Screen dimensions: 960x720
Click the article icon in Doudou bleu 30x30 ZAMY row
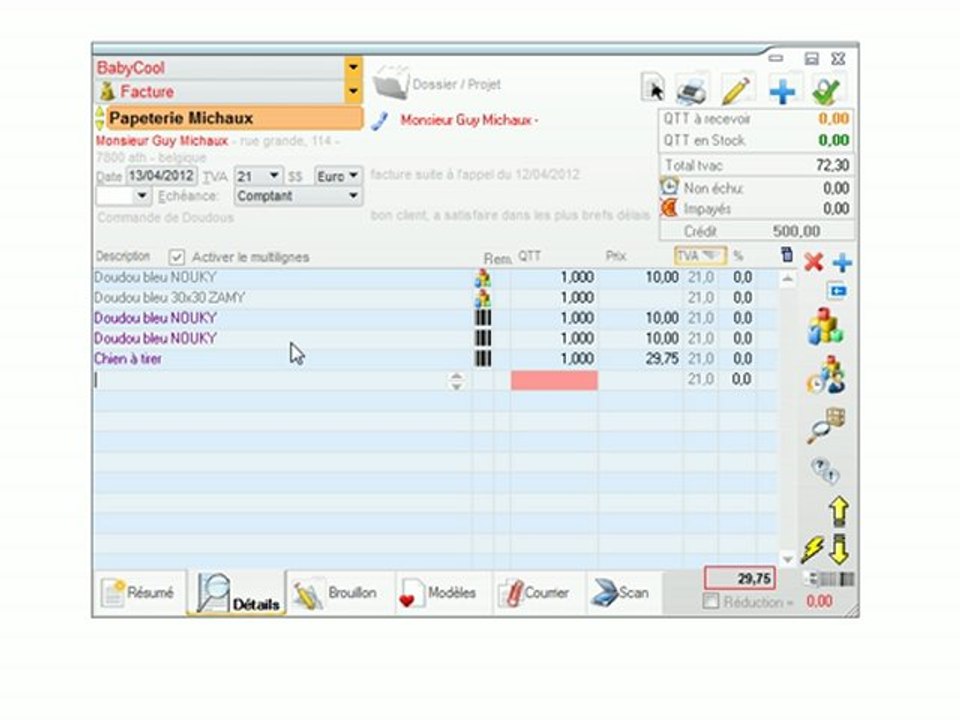click(x=482, y=298)
